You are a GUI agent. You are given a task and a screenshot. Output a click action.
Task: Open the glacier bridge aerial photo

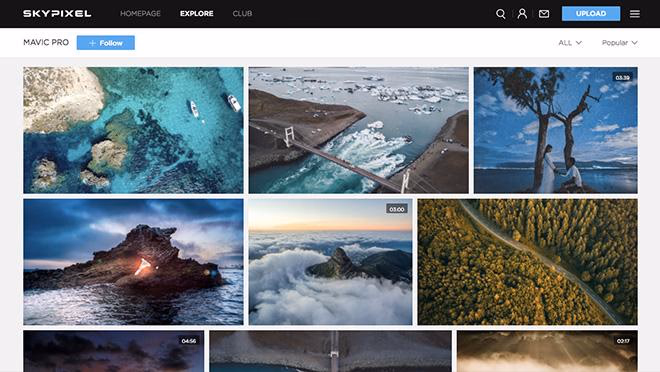(x=358, y=130)
